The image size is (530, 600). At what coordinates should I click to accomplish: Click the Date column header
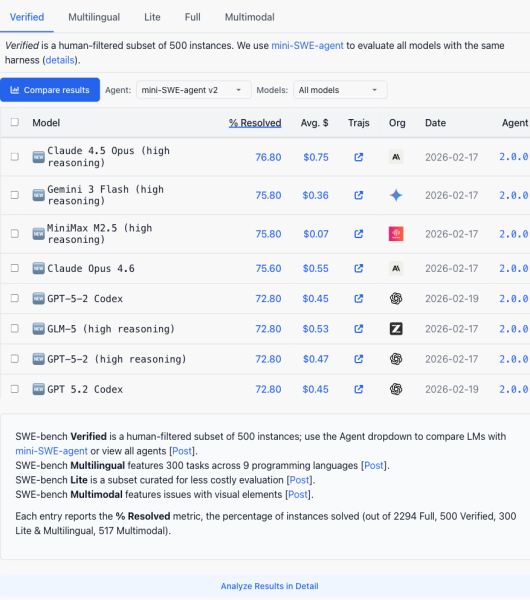click(435, 123)
